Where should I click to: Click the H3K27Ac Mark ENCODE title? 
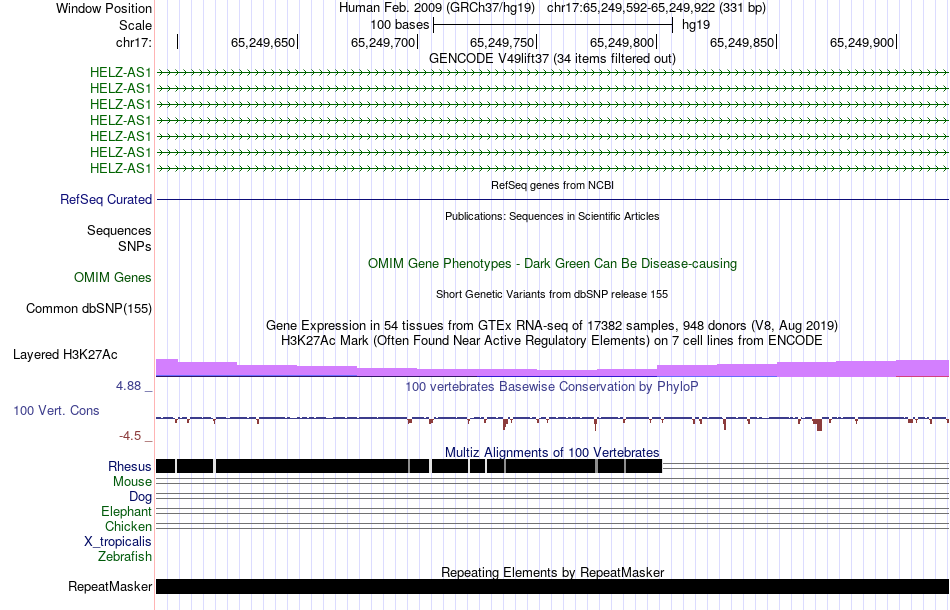tap(552, 340)
